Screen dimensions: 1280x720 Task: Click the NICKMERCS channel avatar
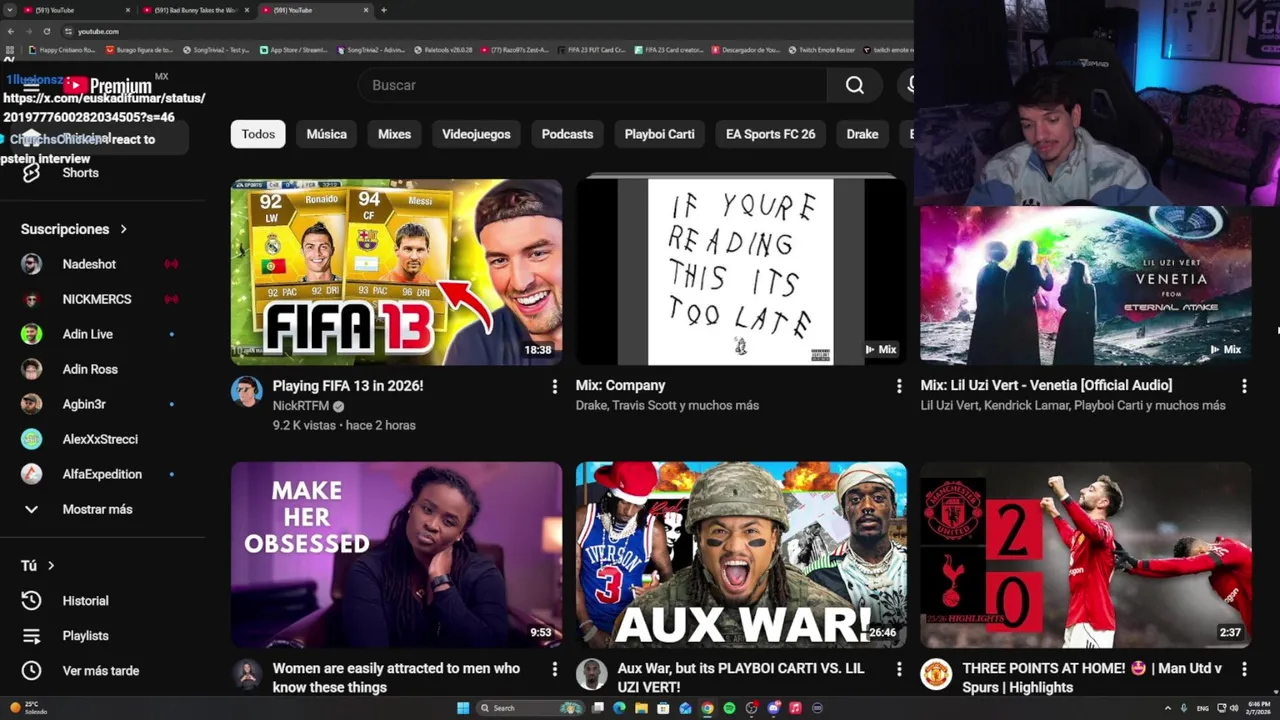[x=32, y=299]
